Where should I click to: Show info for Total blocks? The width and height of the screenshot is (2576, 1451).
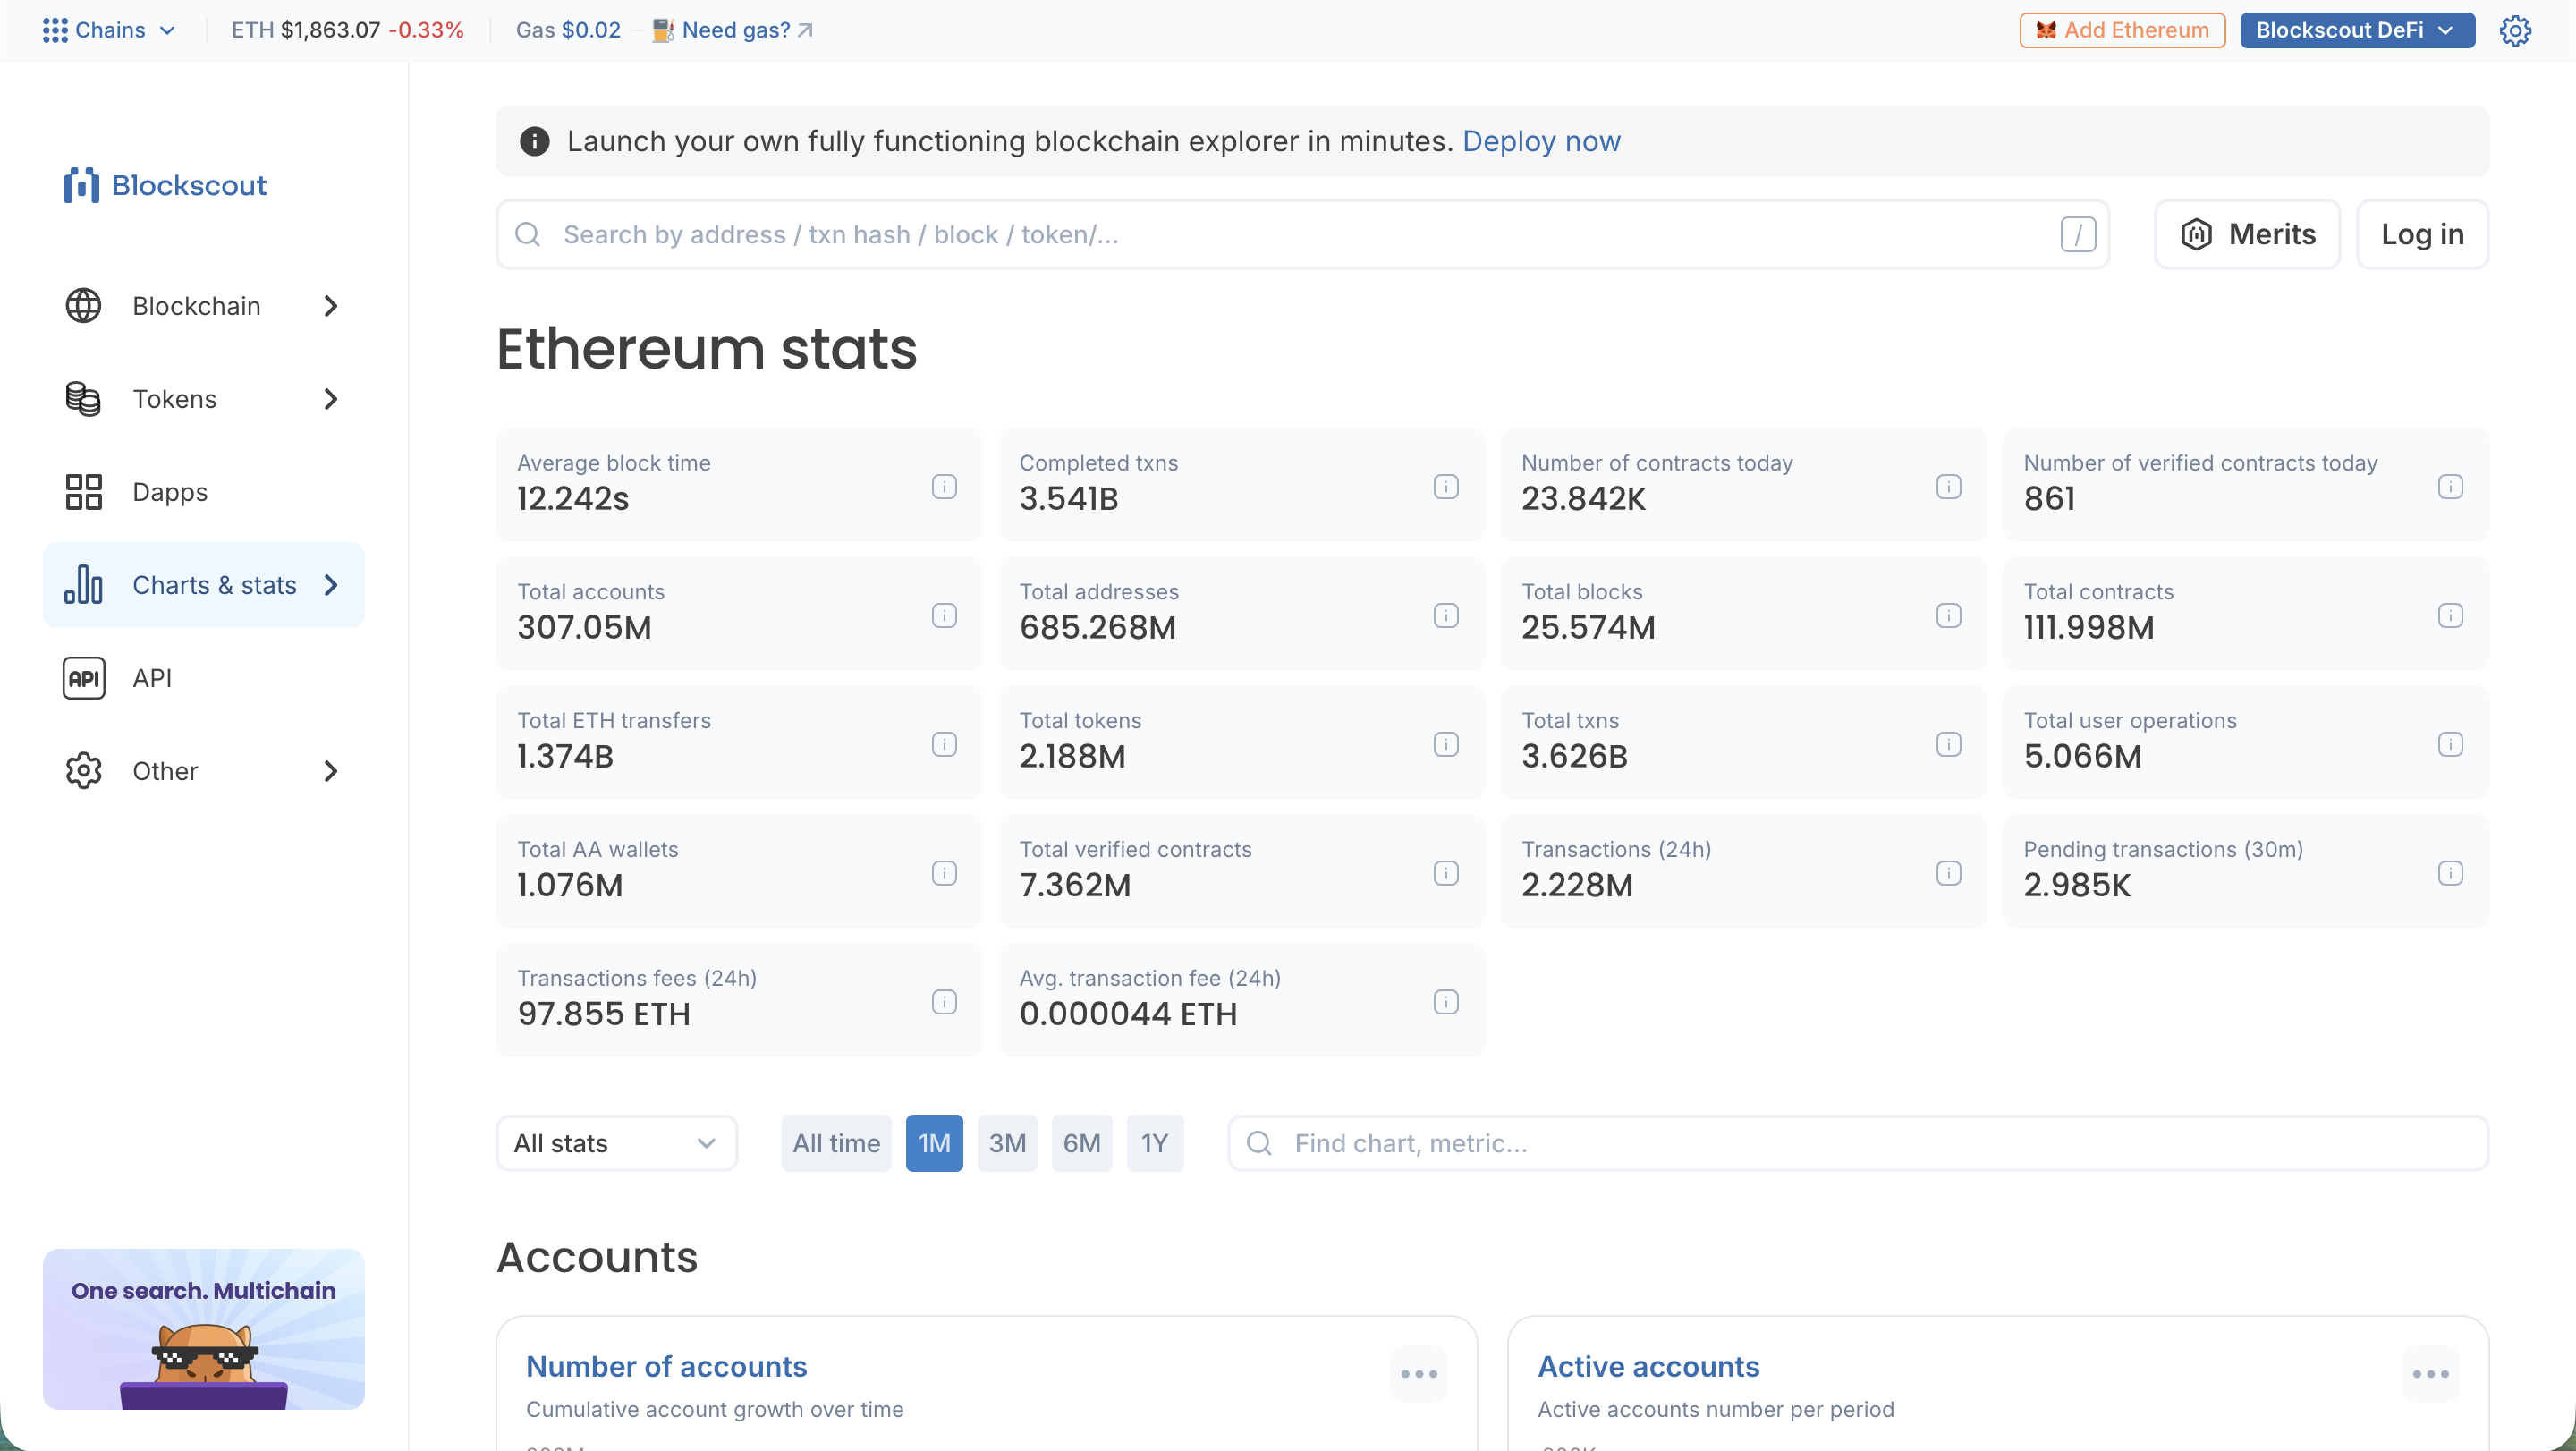pos(1948,615)
